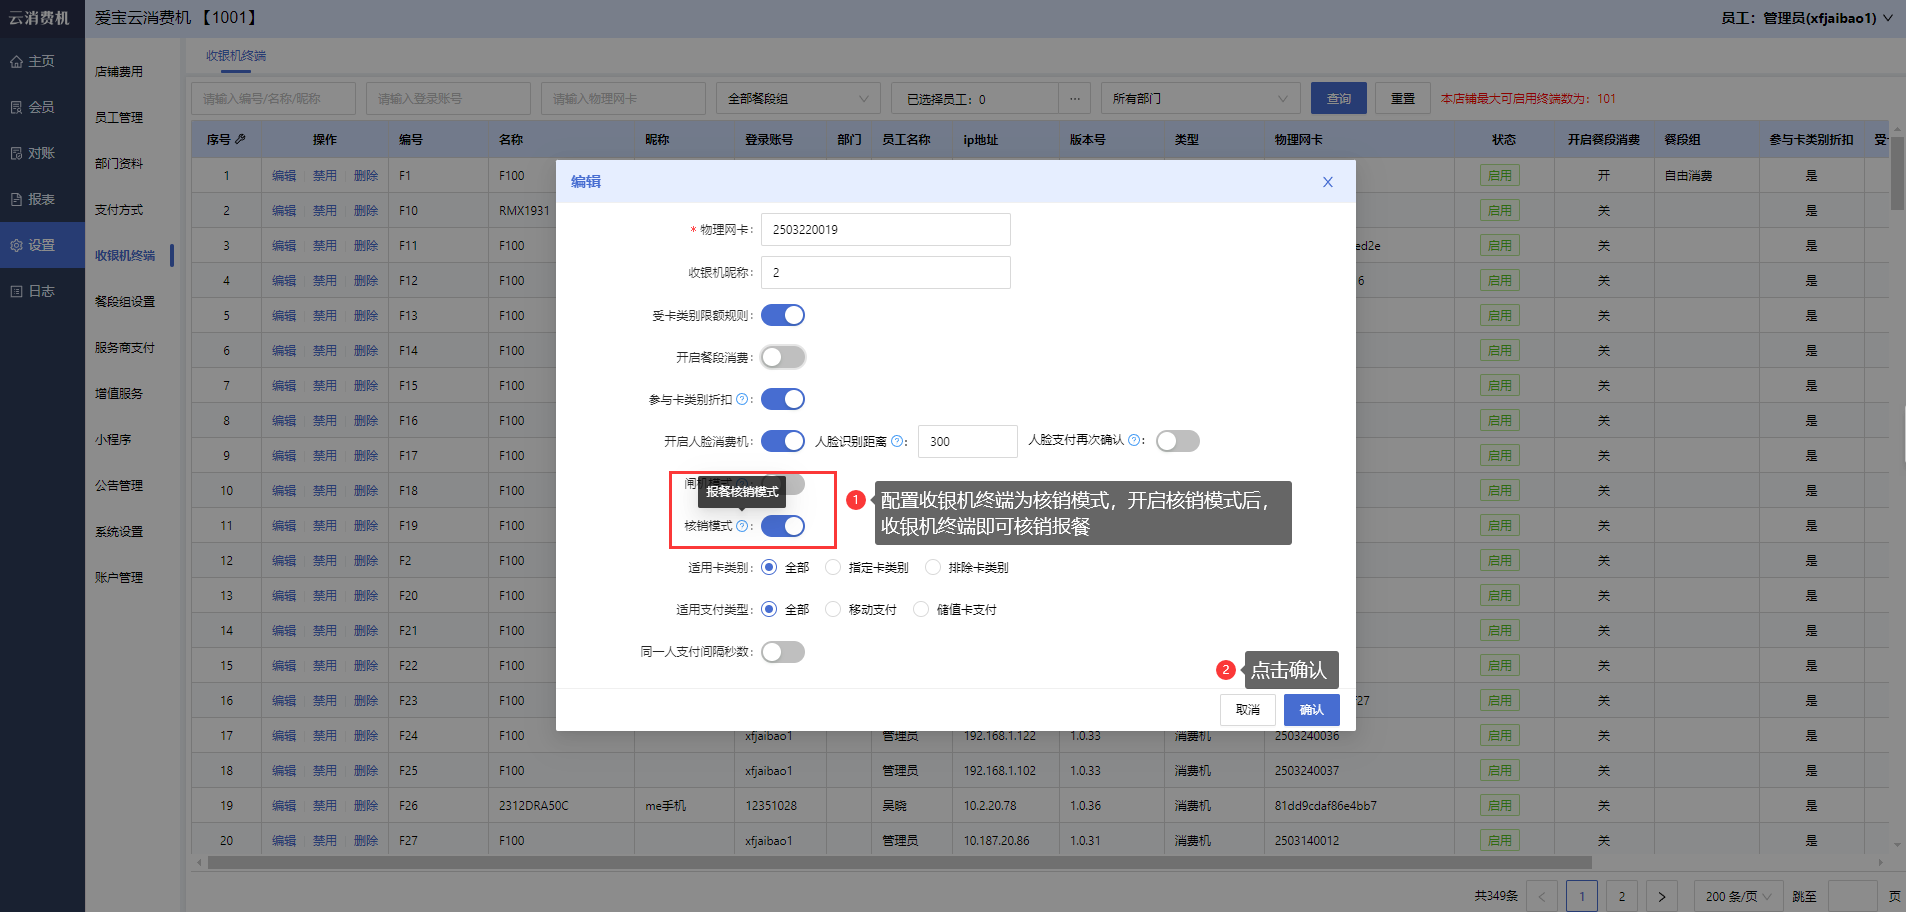
Task: Enable the 开启餐段消费 switch
Action: 783,357
